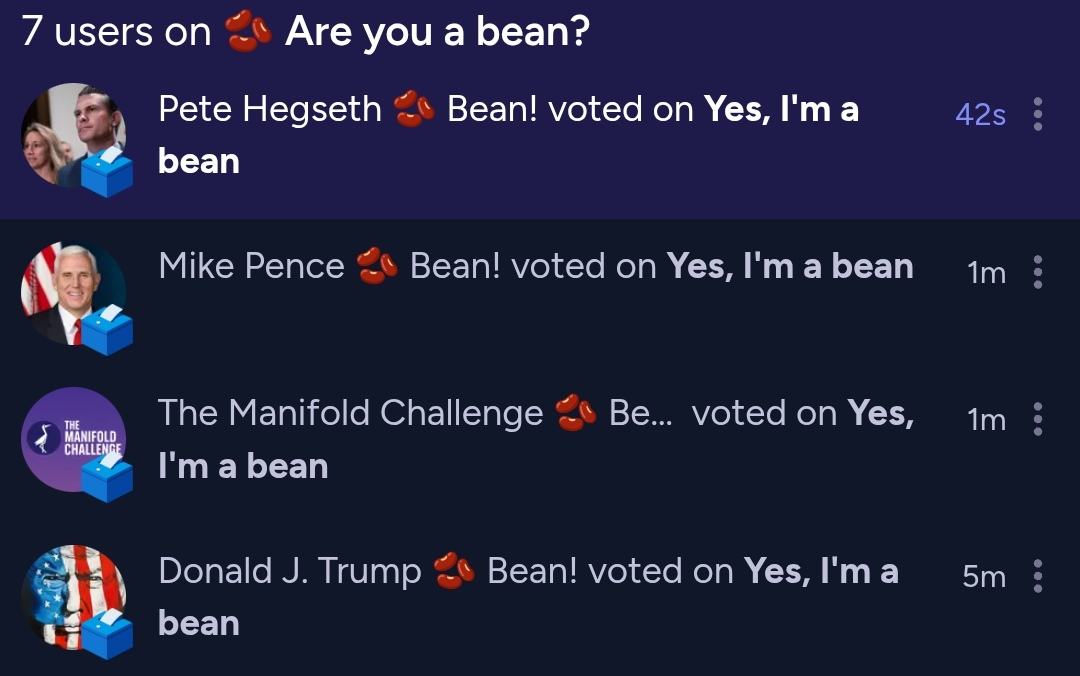The height and width of the screenshot is (676, 1080).
Task: Open options menu for Pete Hegseth notification
Action: pyautogui.click(x=1038, y=115)
